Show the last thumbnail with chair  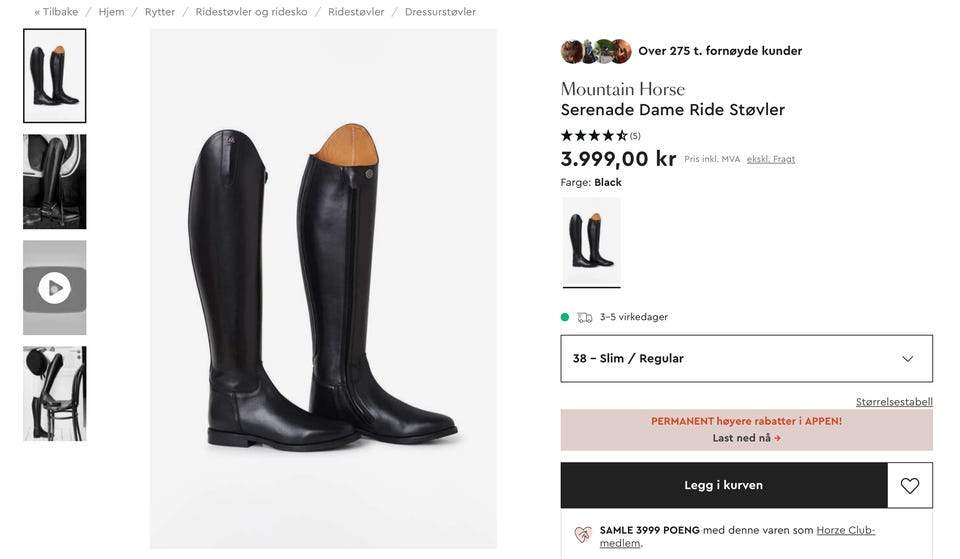(x=55, y=394)
